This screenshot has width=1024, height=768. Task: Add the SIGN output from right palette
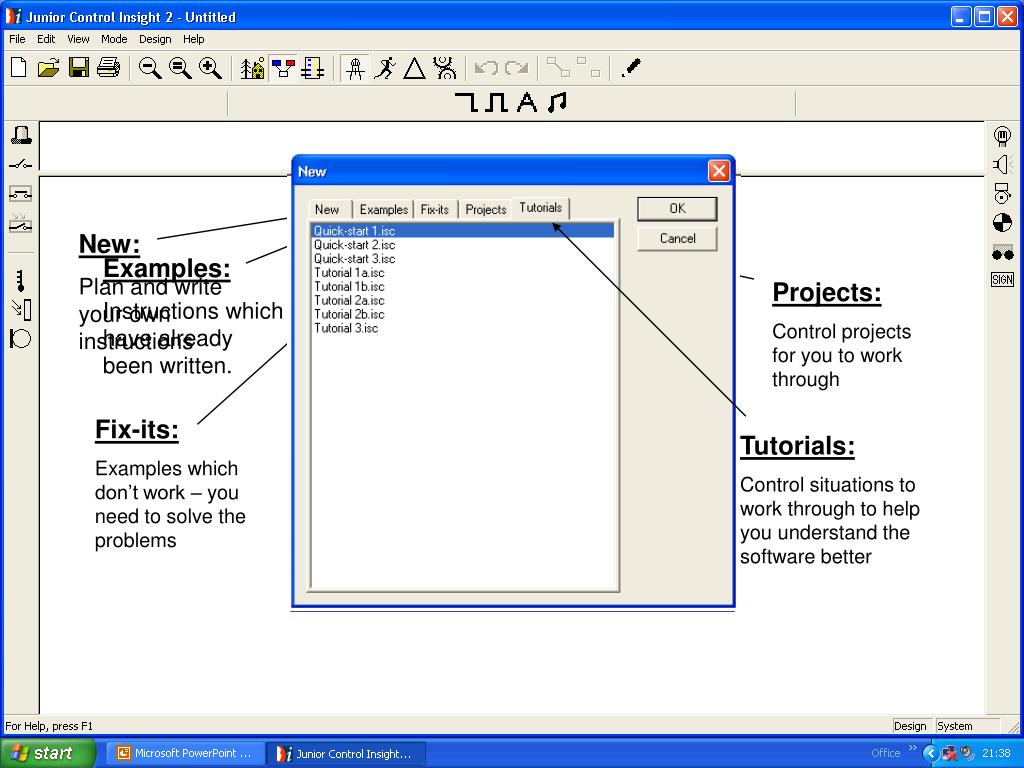pyautogui.click(x=1002, y=280)
